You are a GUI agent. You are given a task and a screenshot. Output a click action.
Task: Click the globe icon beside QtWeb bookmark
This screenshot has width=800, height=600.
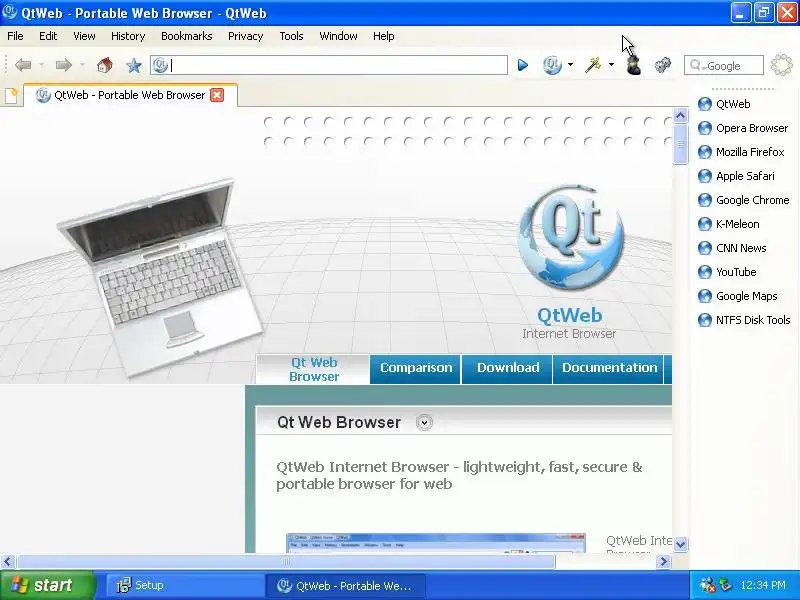(x=705, y=104)
